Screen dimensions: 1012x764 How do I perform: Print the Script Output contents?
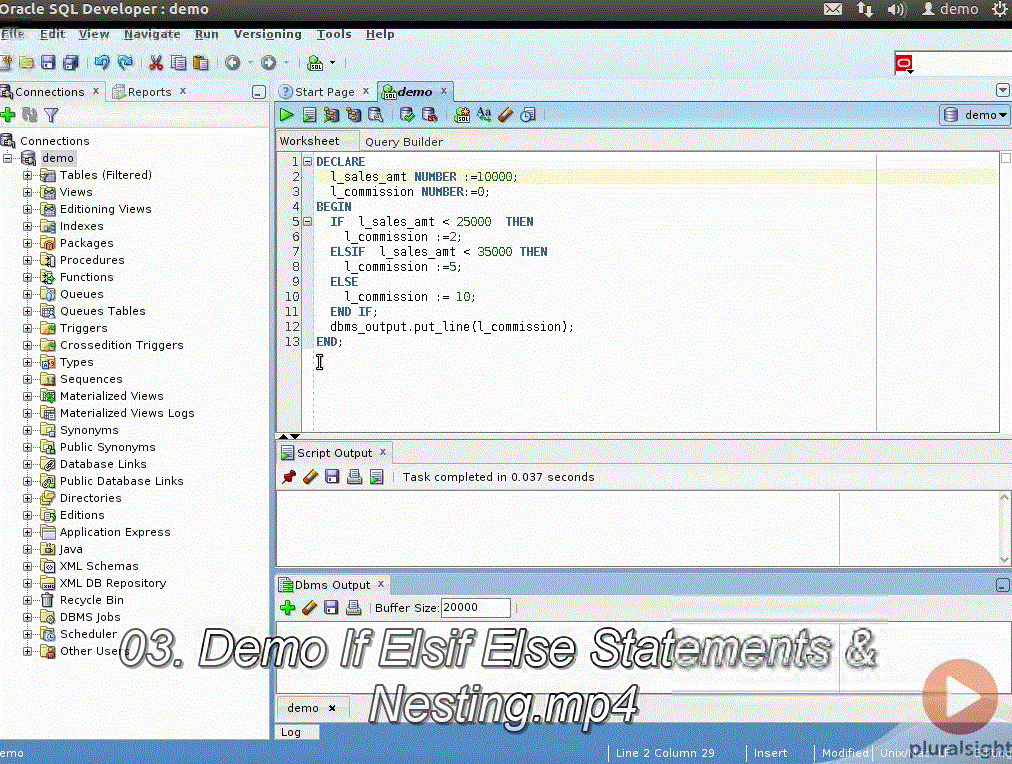click(354, 477)
